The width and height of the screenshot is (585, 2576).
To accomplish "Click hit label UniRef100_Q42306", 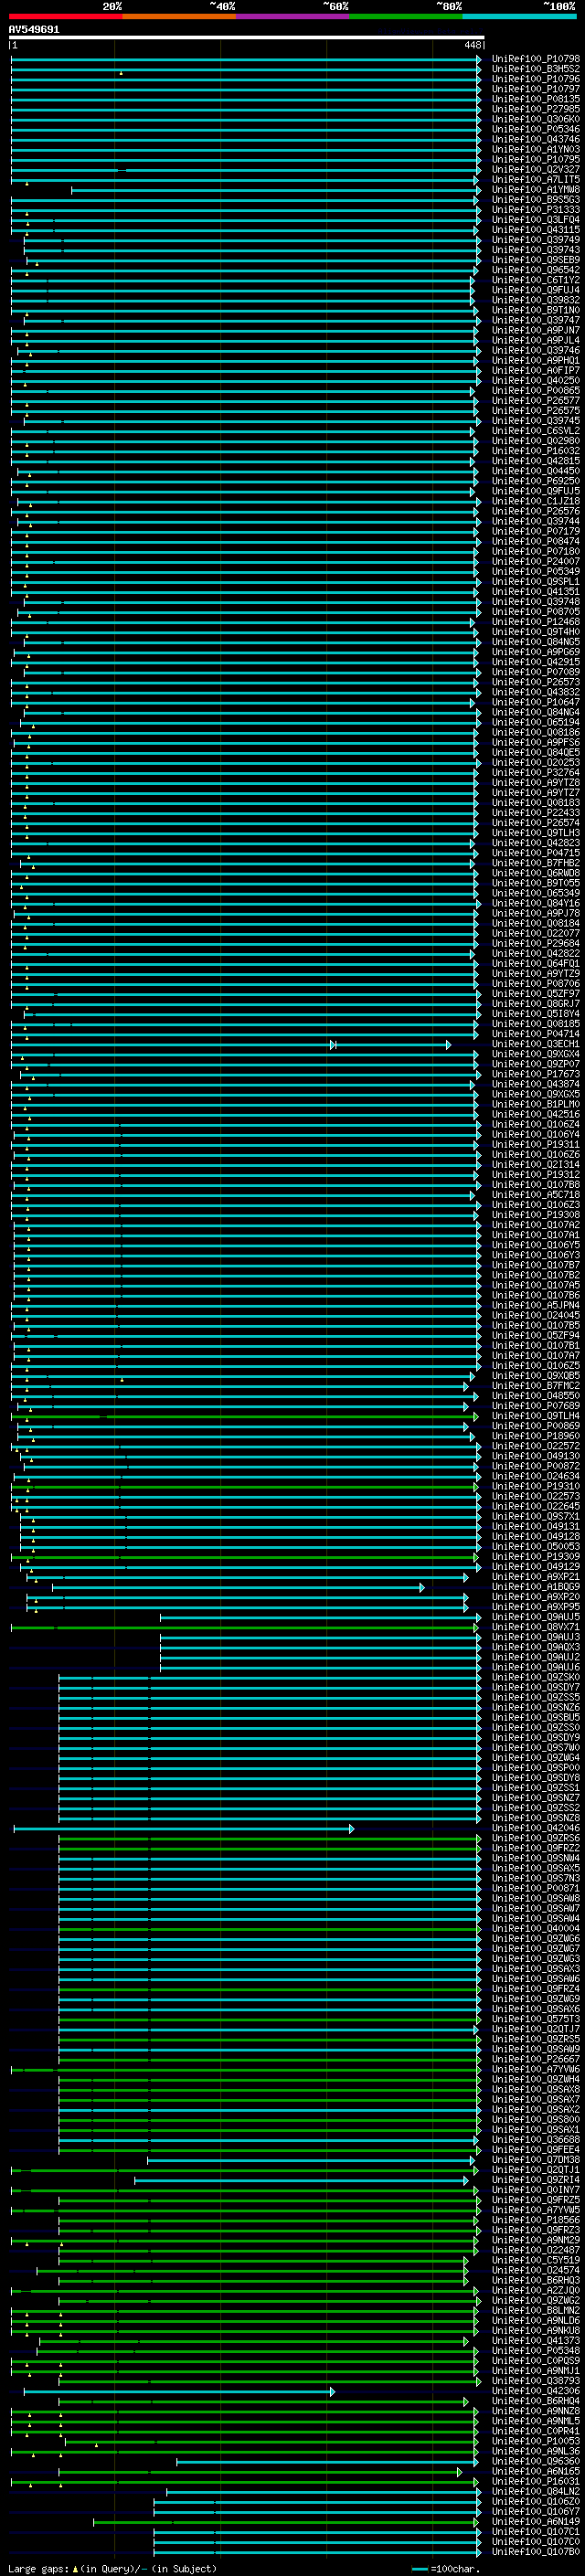I will click(x=536, y=2391).
